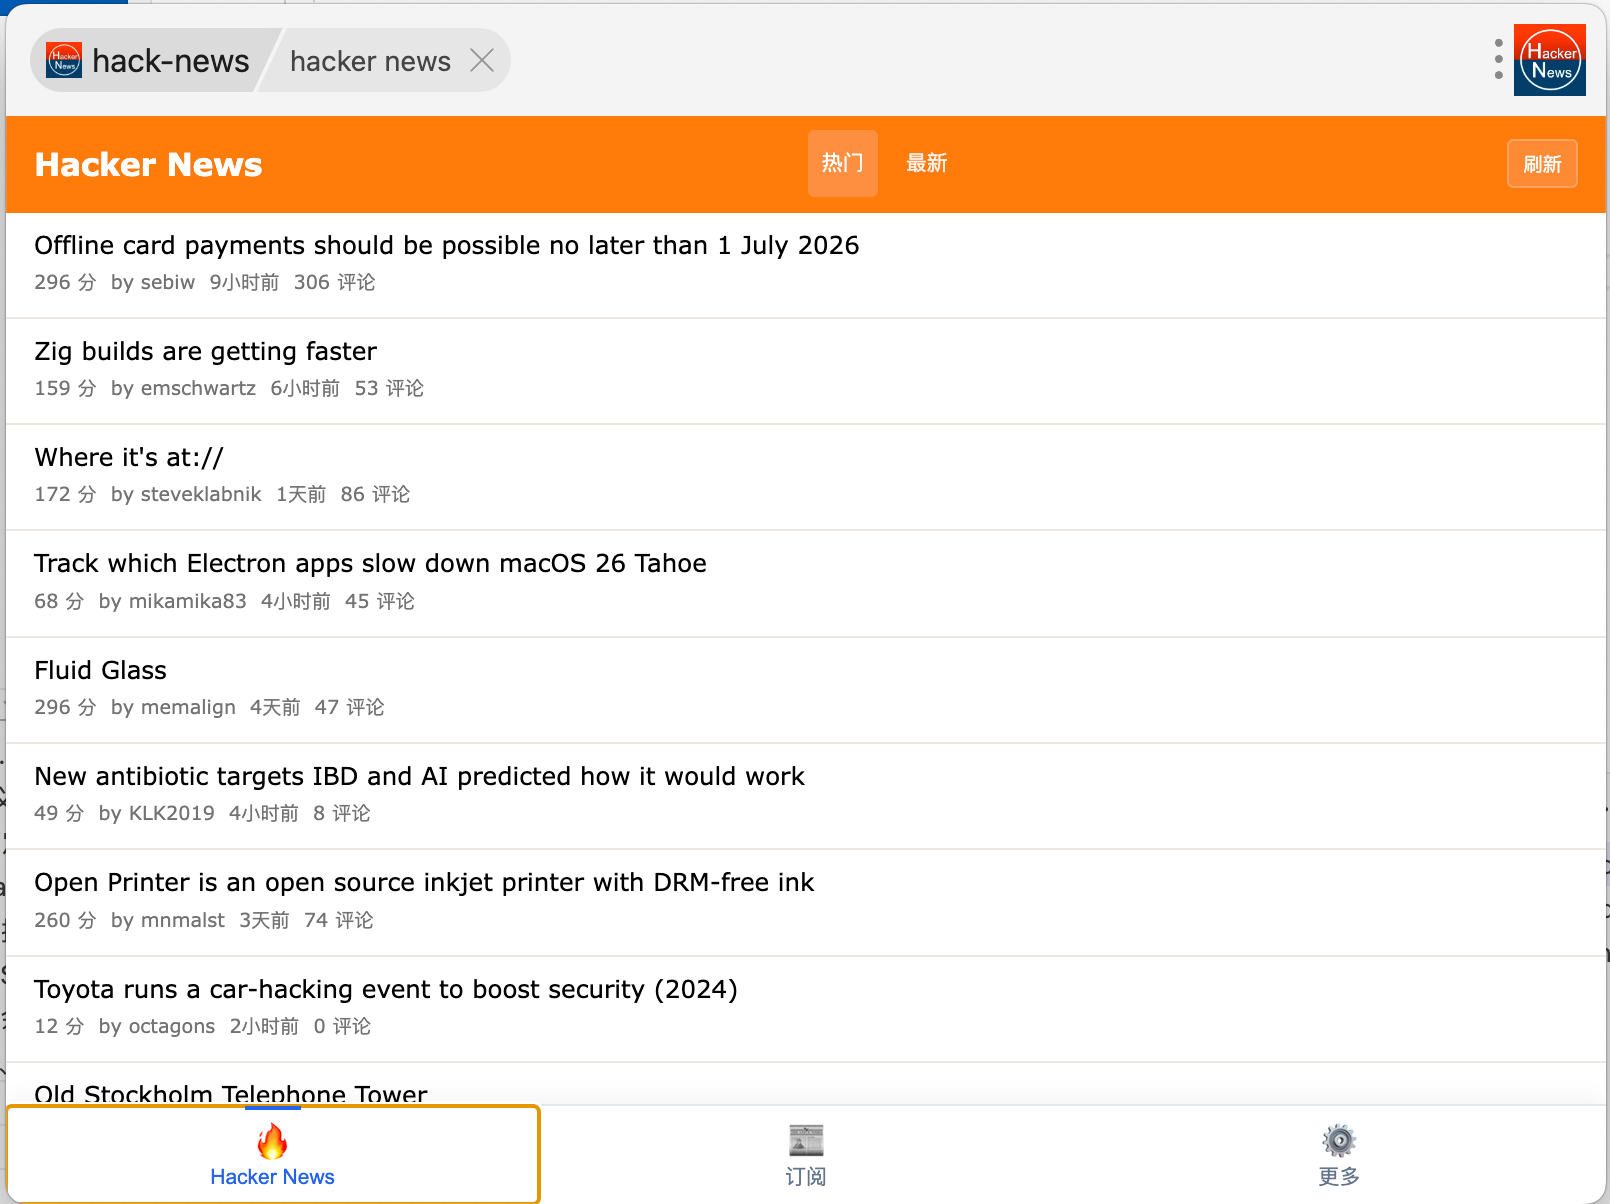Screen dimensions: 1610x1204
Task: Open Zig builds are getting faster
Action: 206,352
